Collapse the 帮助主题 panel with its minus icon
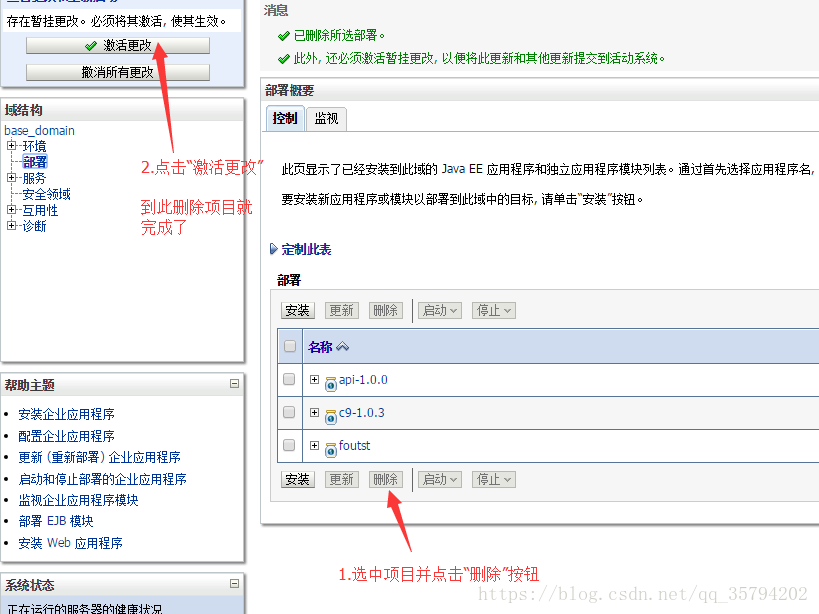 pyautogui.click(x=234, y=384)
